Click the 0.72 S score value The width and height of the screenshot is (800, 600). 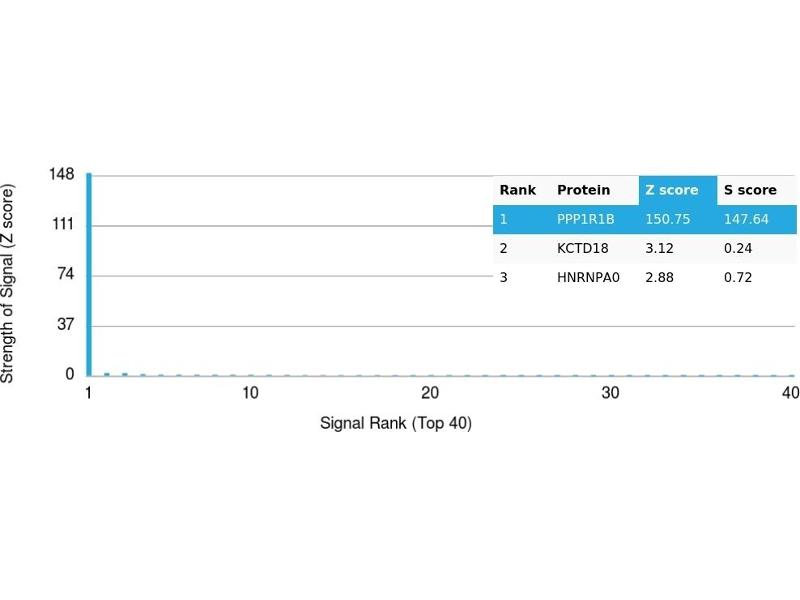click(738, 277)
